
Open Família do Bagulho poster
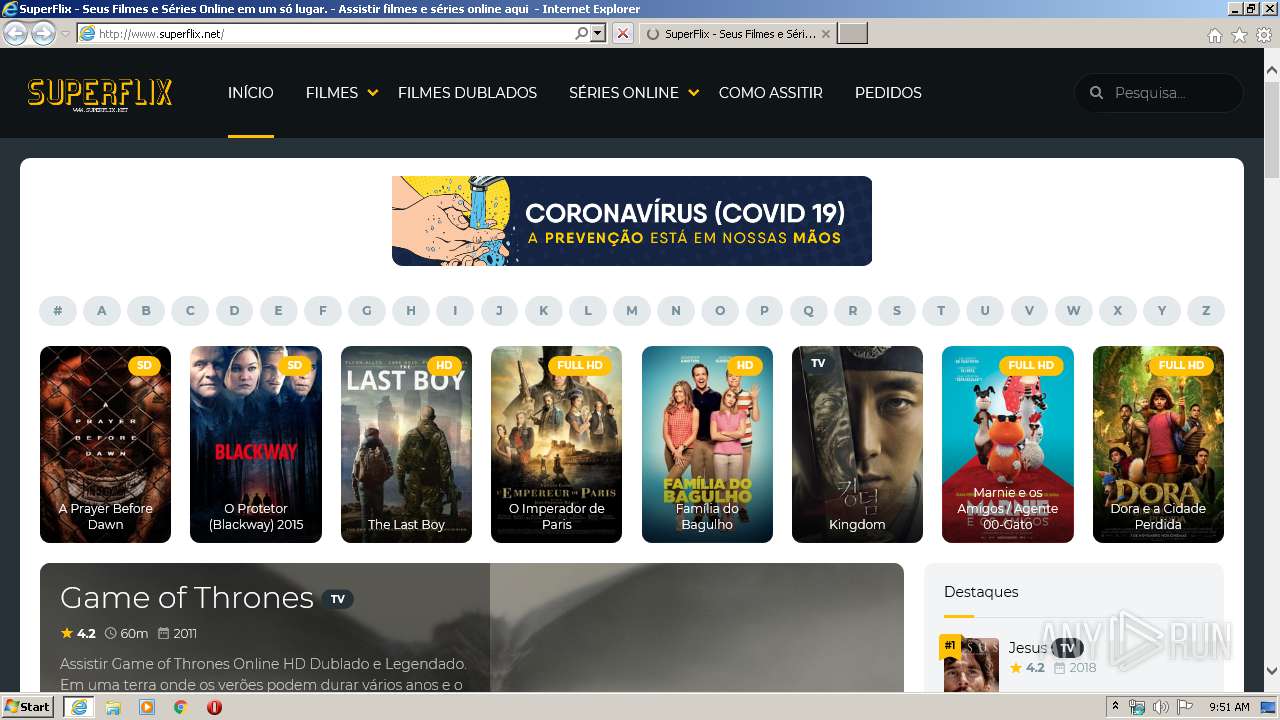[707, 444]
